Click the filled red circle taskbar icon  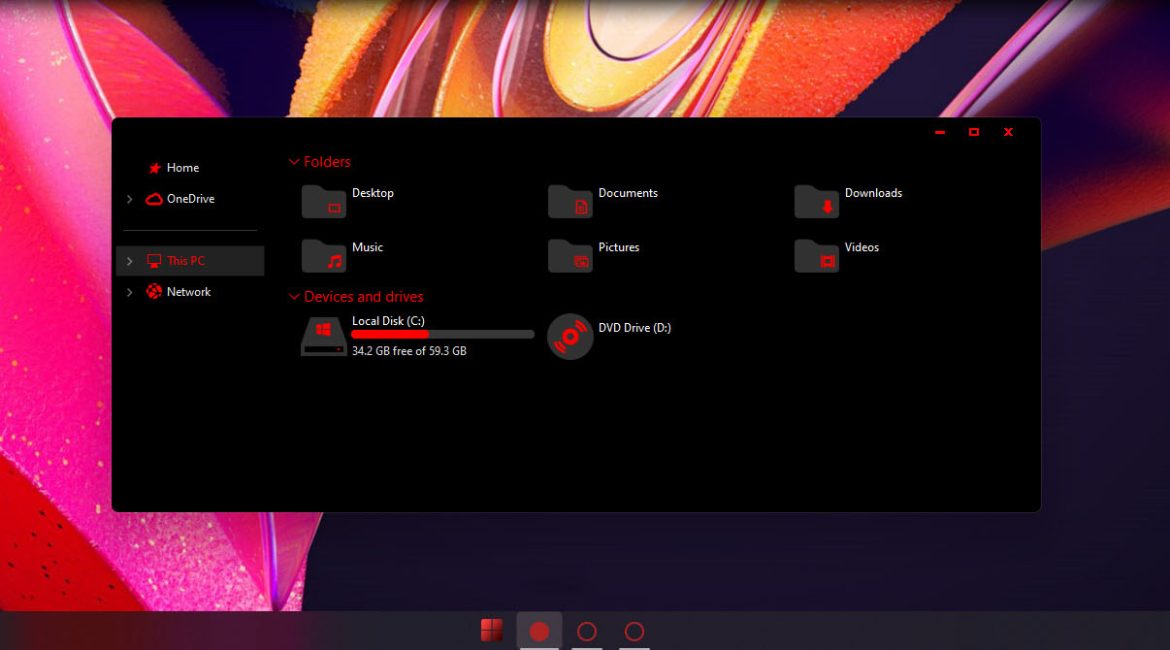(x=539, y=631)
